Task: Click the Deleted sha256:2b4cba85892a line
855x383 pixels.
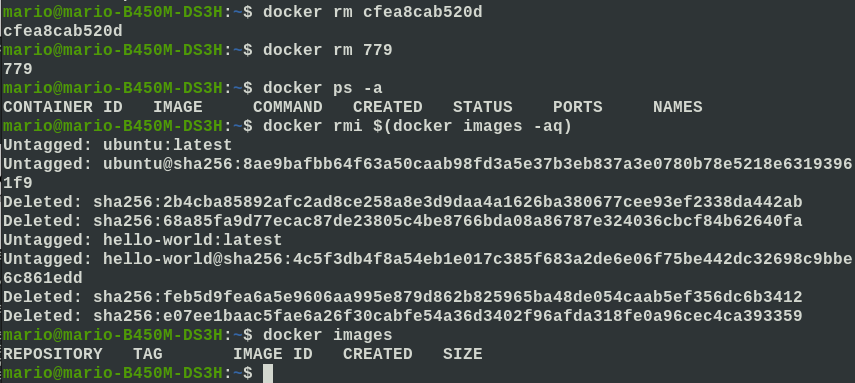Action: (402, 202)
